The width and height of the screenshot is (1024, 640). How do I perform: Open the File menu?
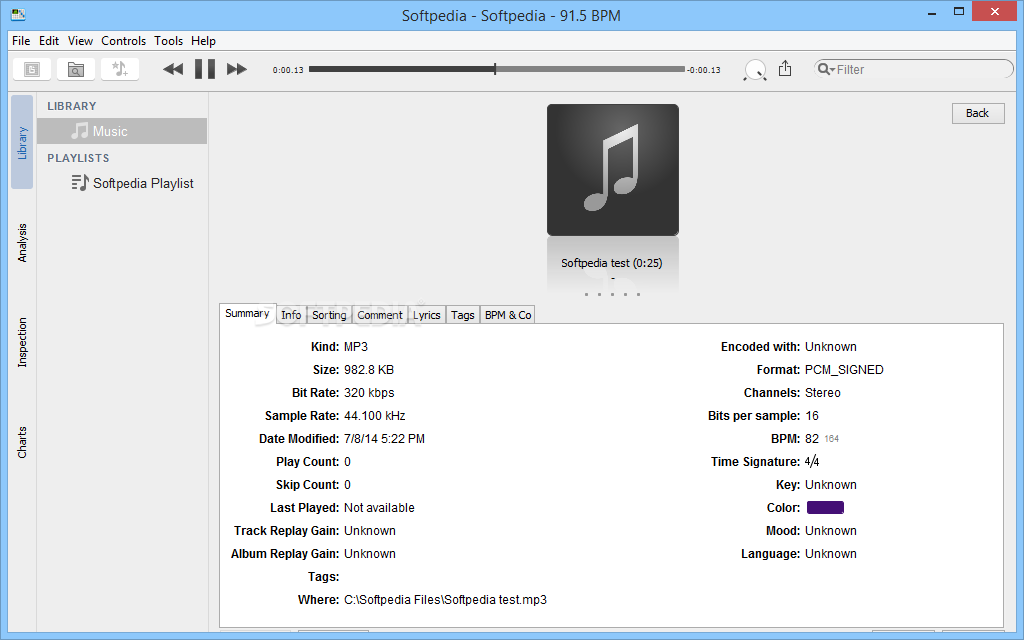(21, 40)
